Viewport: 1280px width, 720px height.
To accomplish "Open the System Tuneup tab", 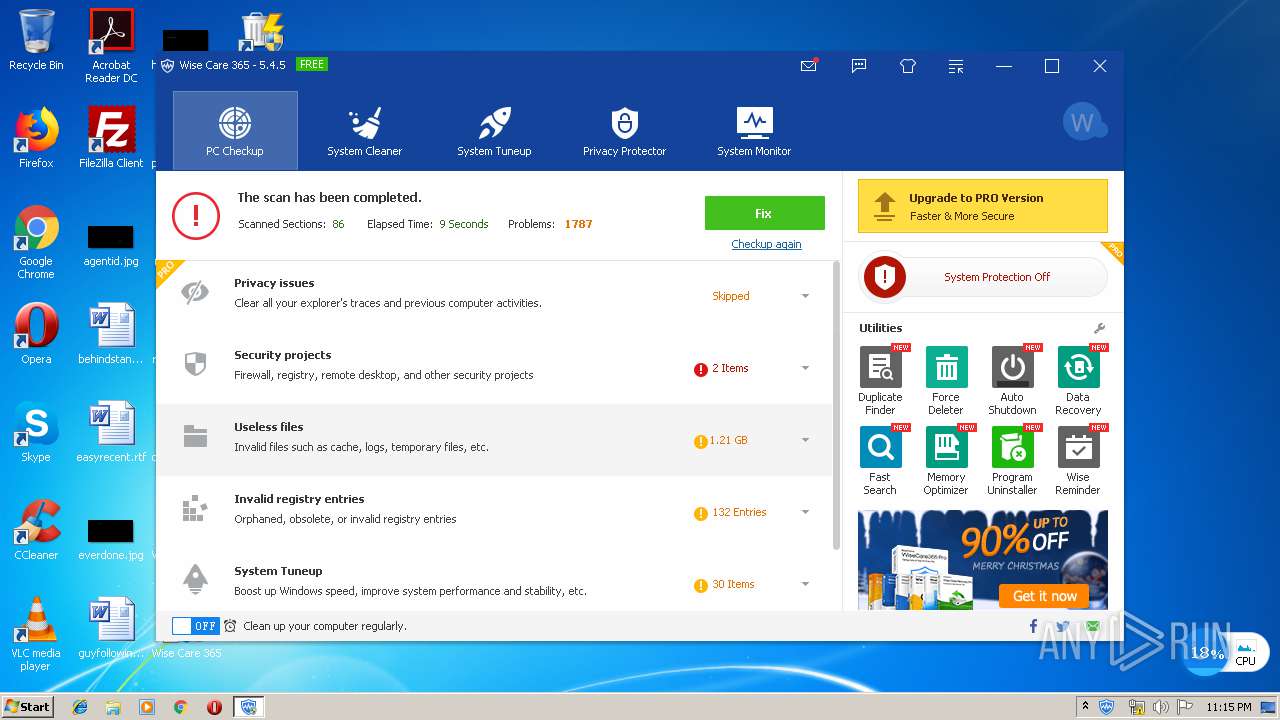I will (494, 130).
